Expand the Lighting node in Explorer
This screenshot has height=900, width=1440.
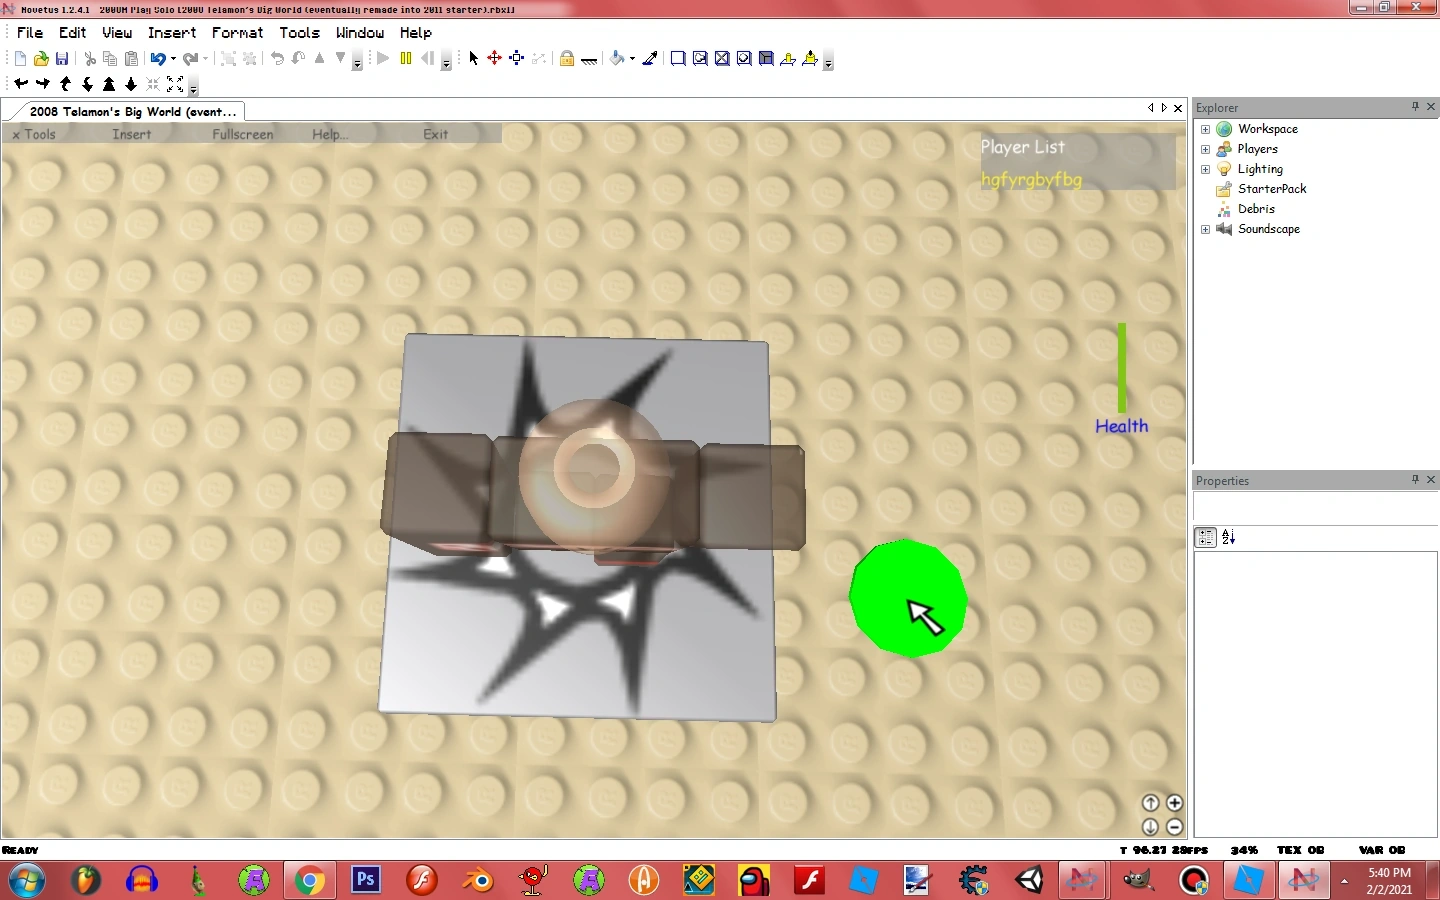1205,169
